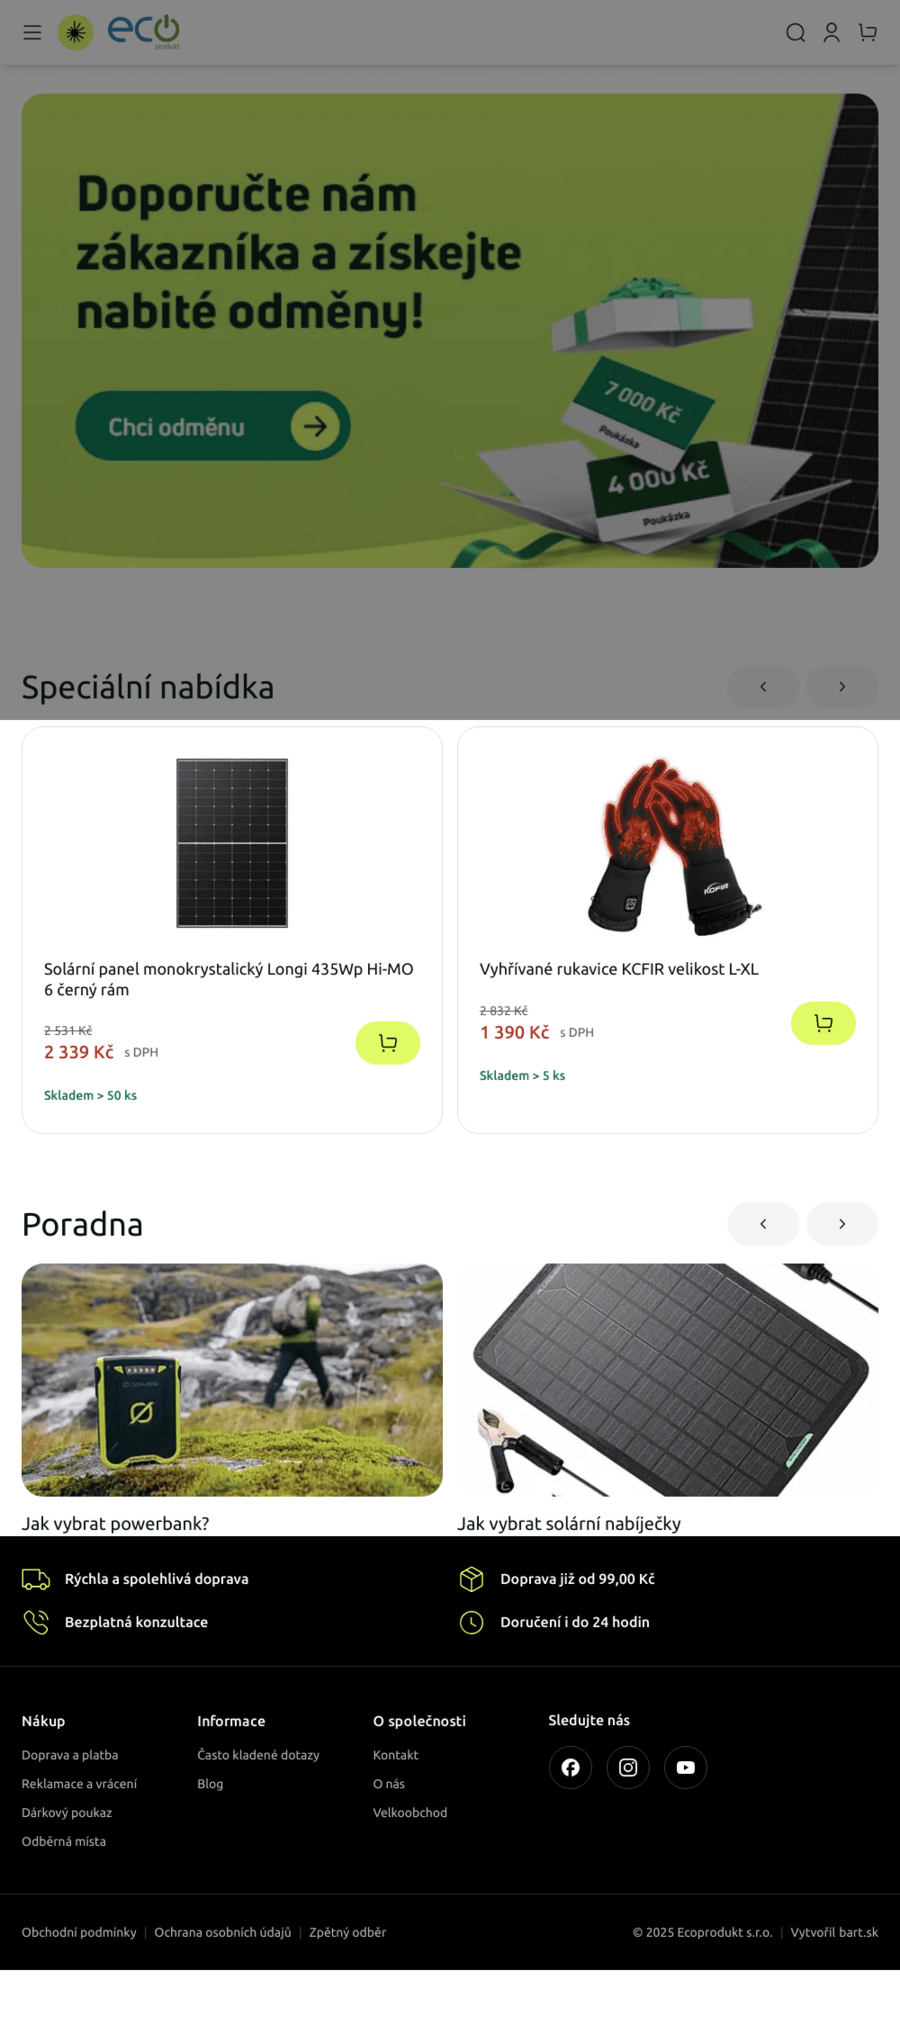
Task: Click the Chci odměnu button
Action: (213, 426)
